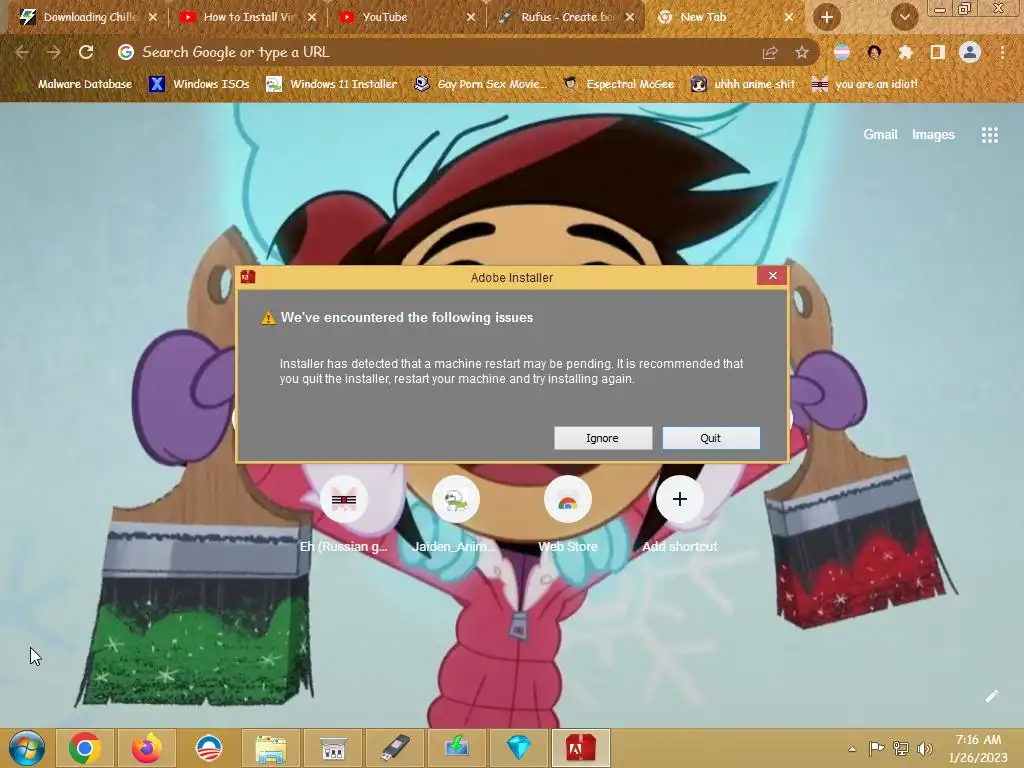Open the volume speaker tray icon
1024x768 pixels.
[x=925, y=748]
